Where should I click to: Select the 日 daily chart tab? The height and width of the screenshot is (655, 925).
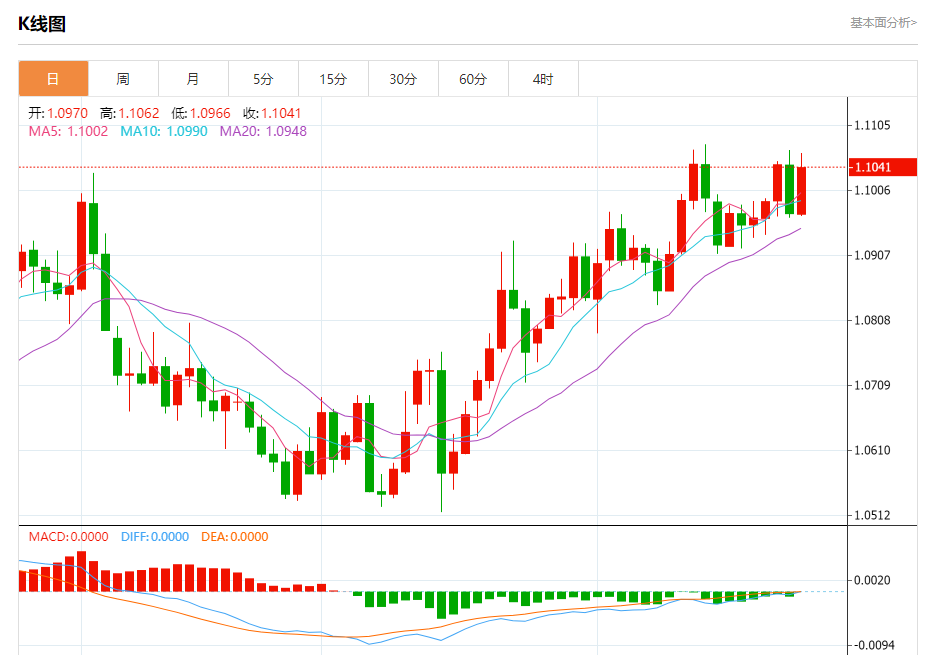(54, 78)
